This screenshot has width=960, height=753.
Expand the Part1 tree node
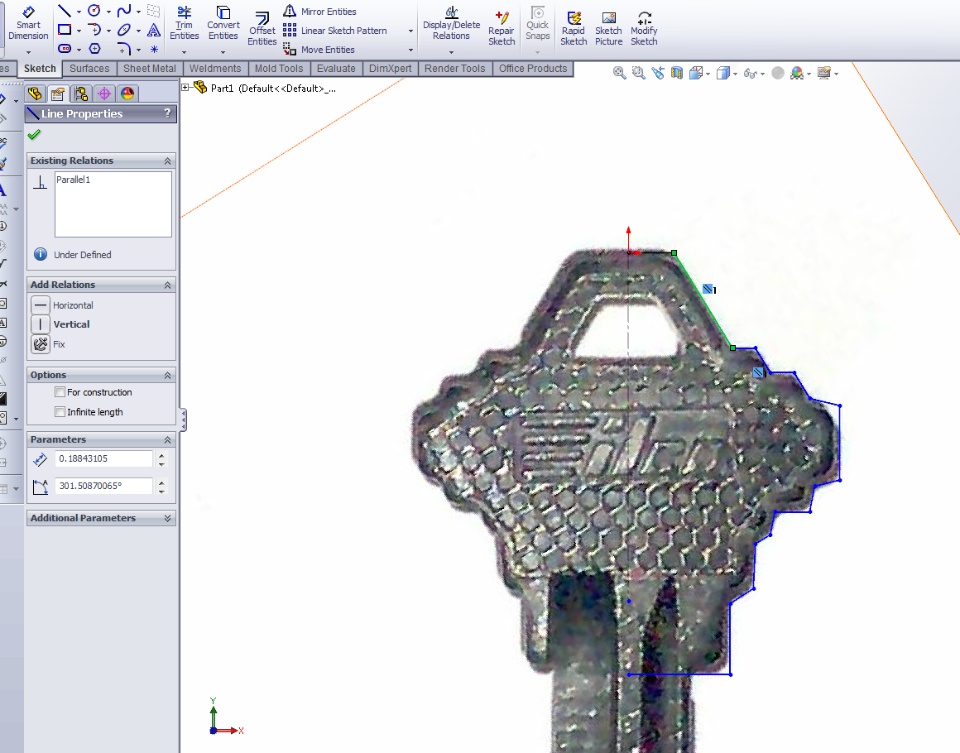pos(185,88)
